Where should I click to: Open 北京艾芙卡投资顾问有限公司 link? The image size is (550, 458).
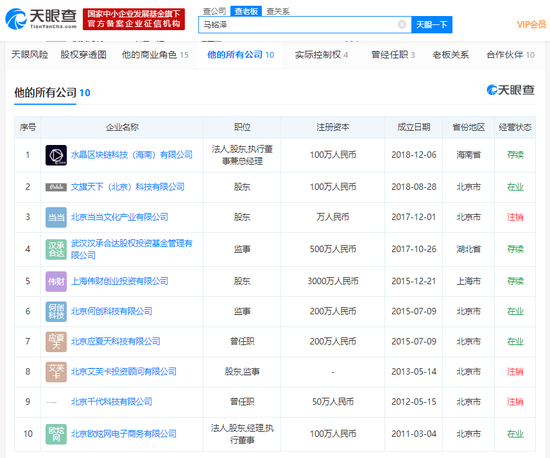pos(124,372)
